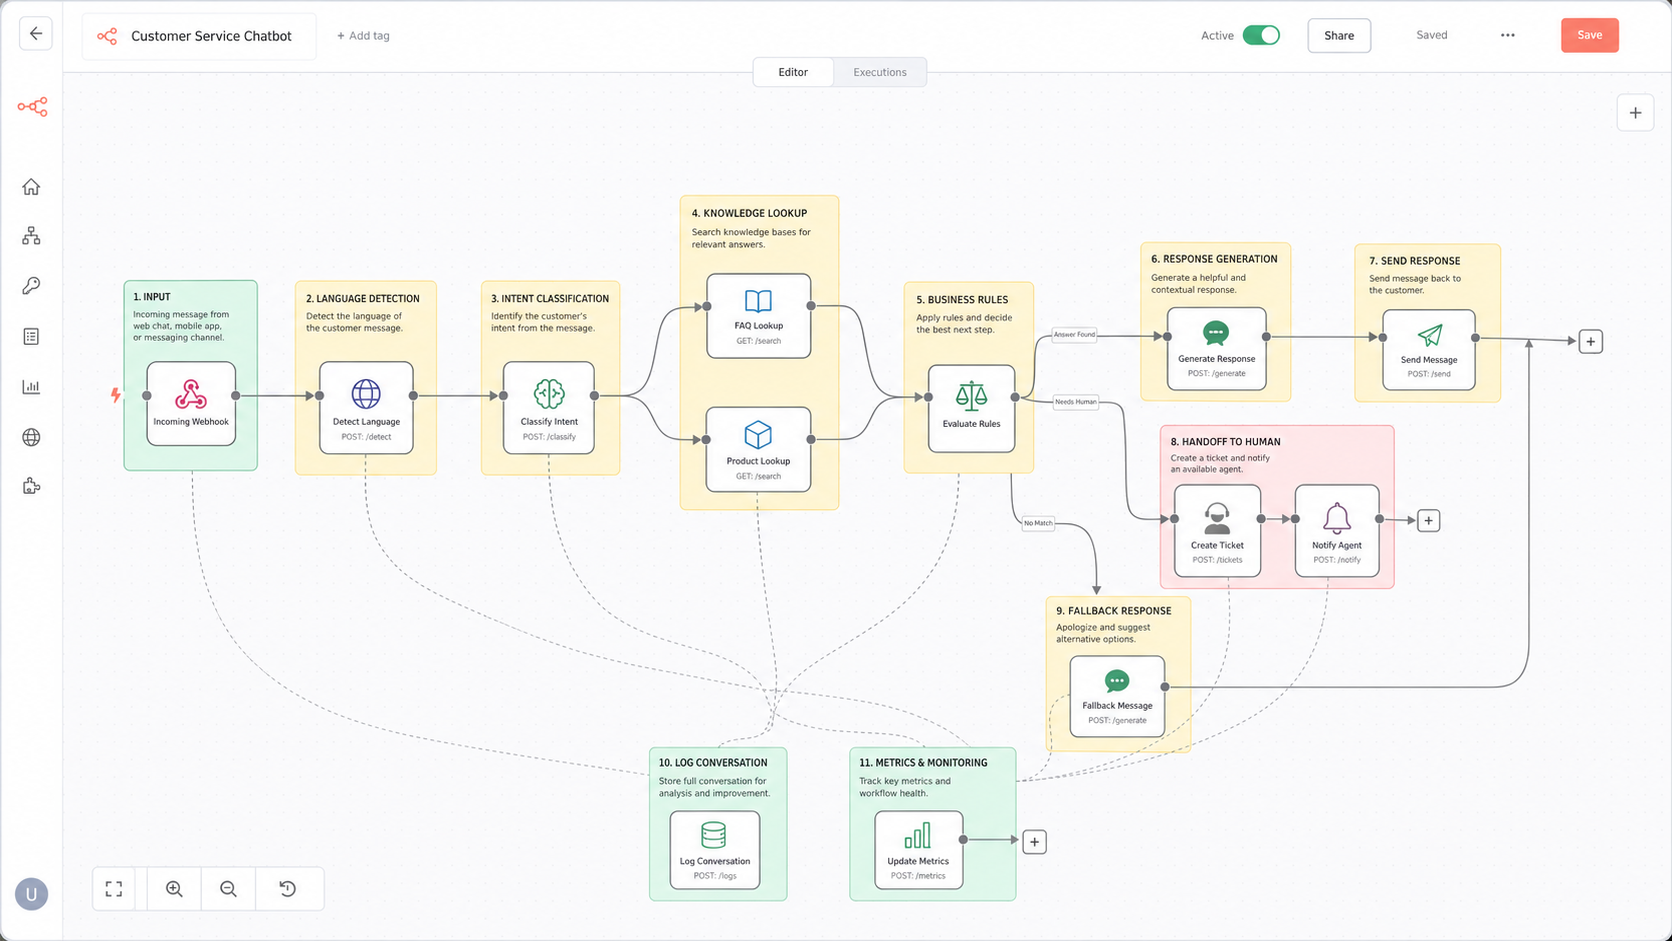Click Add tag
The image size is (1672, 941).
coord(363,36)
